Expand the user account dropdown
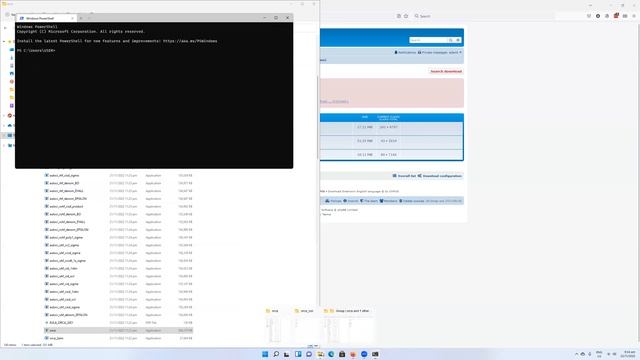Image resolution: width=640 pixels, height=360 pixels. [456, 52]
